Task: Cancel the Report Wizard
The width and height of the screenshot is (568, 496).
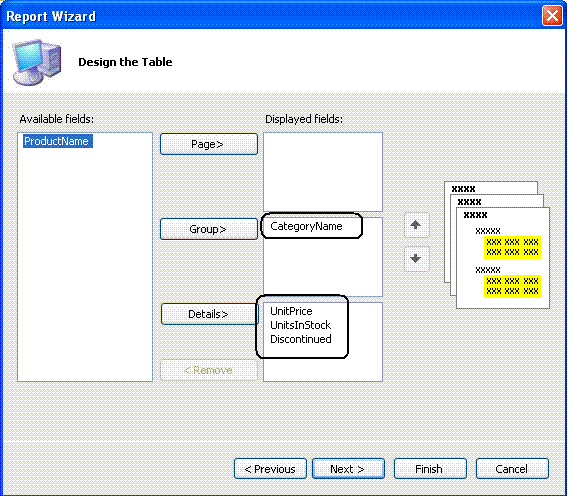Action: click(x=512, y=469)
